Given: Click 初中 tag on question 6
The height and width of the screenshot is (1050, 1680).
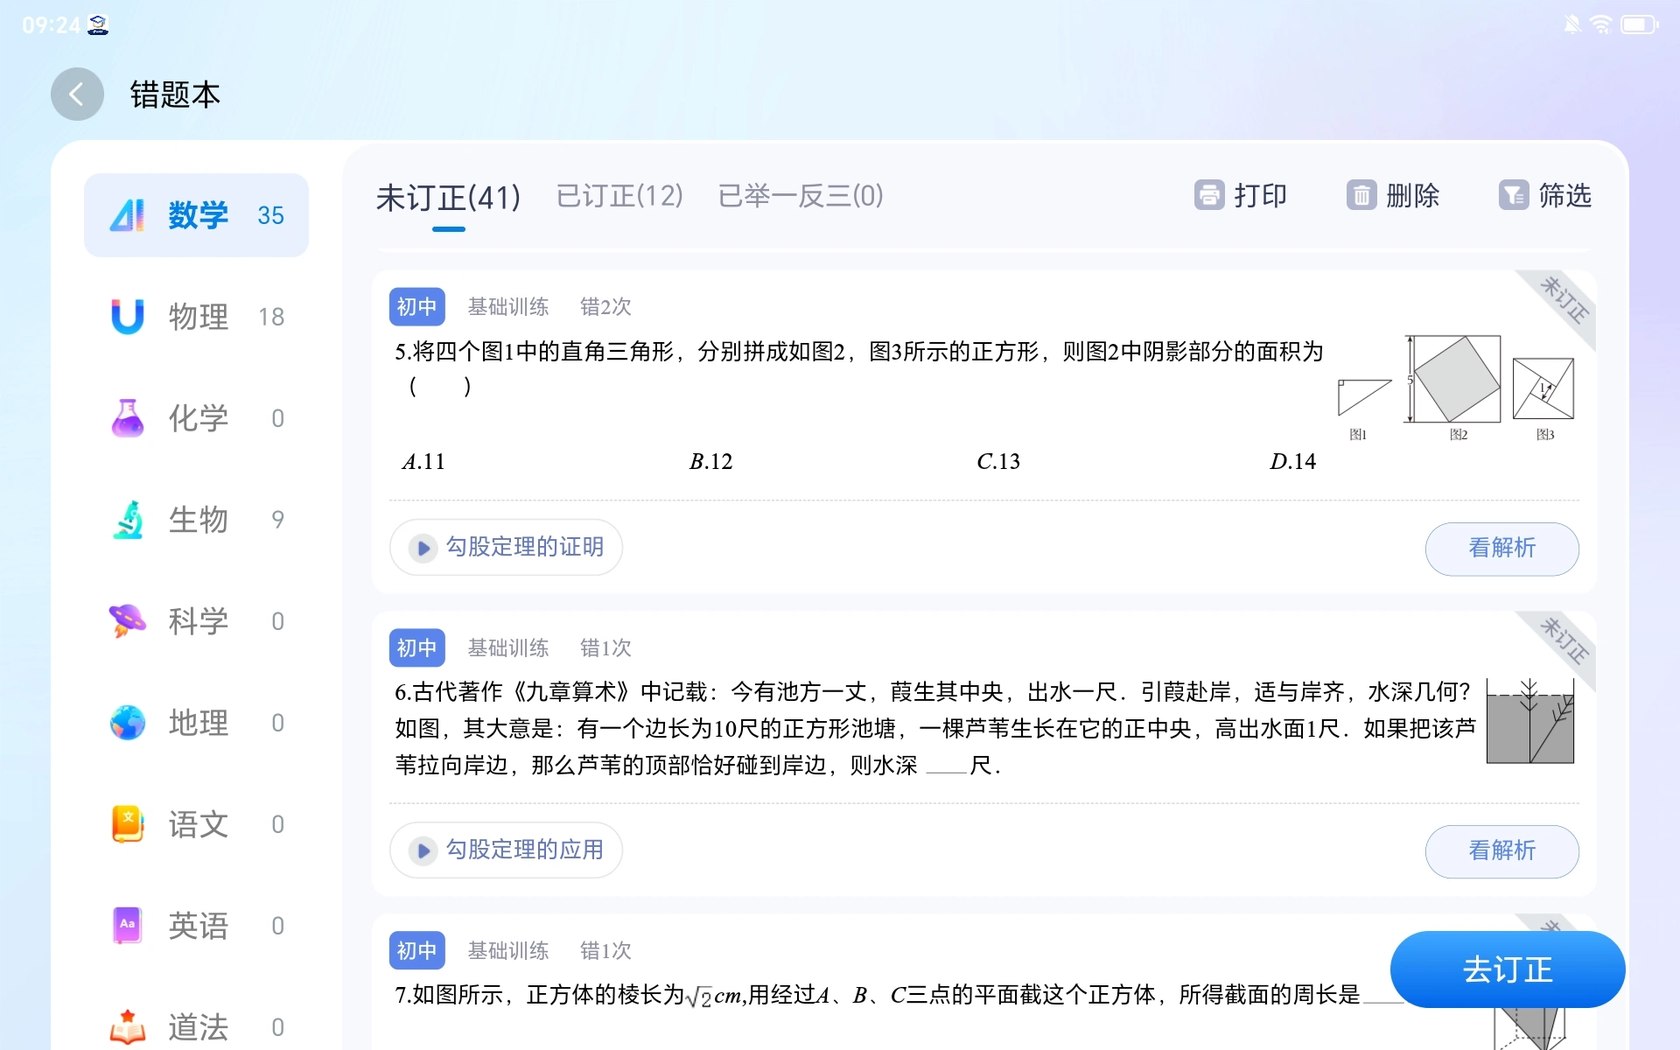Looking at the screenshot, I should [417, 648].
